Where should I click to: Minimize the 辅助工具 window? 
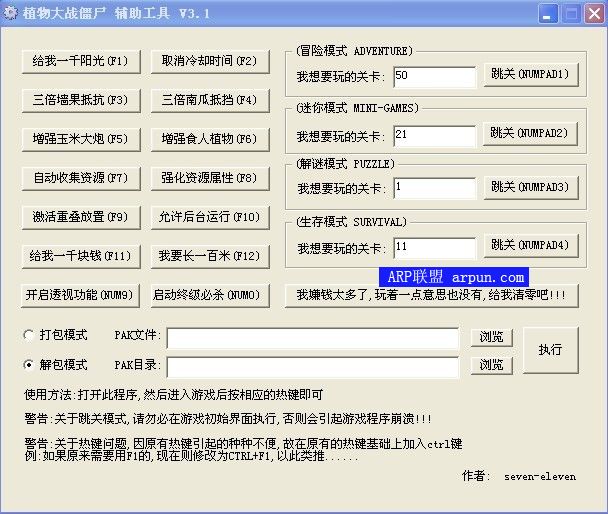click(x=548, y=14)
